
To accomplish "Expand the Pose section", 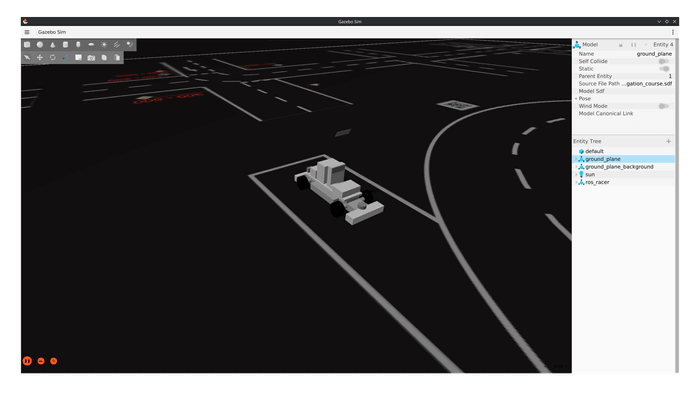I will (x=576, y=99).
